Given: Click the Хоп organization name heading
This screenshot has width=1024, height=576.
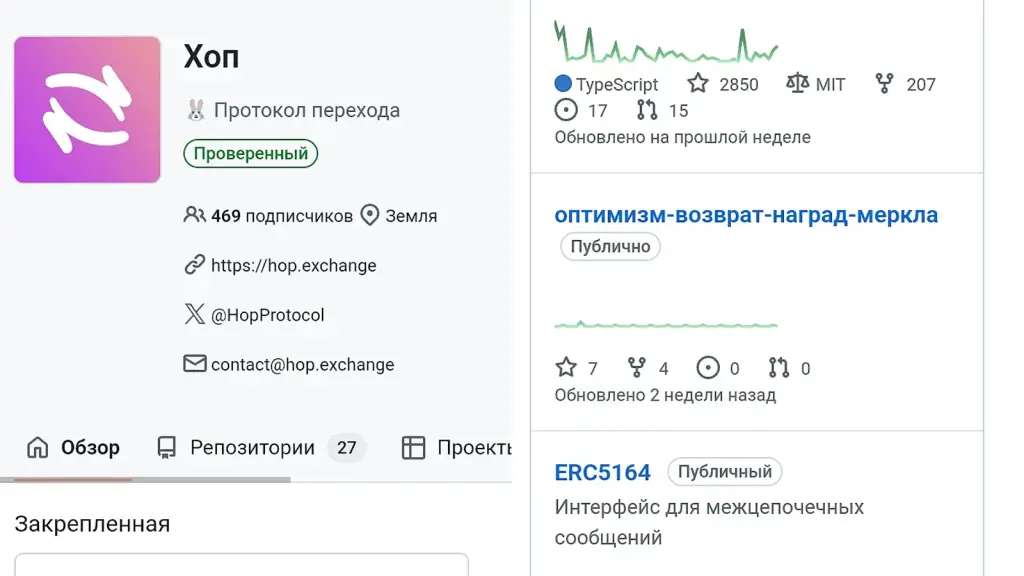Looking at the screenshot, I should tap(211, 57).
